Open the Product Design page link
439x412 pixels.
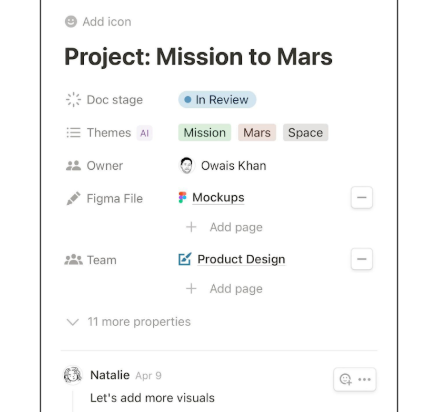pos(241,259)
